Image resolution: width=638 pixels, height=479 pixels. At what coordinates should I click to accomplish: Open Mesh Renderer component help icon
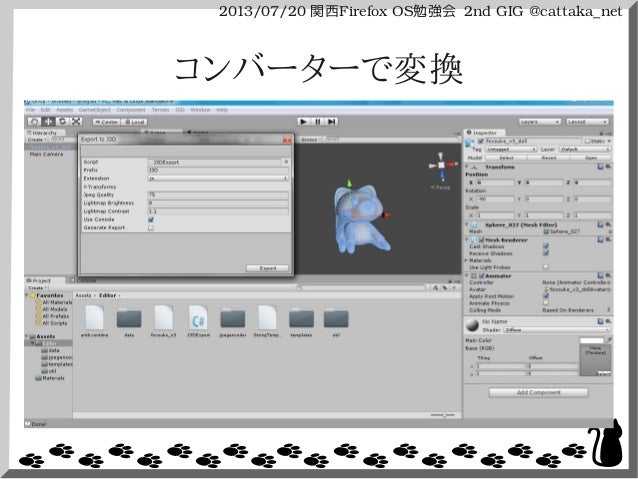pyautogui.click(x=600, y=240)
